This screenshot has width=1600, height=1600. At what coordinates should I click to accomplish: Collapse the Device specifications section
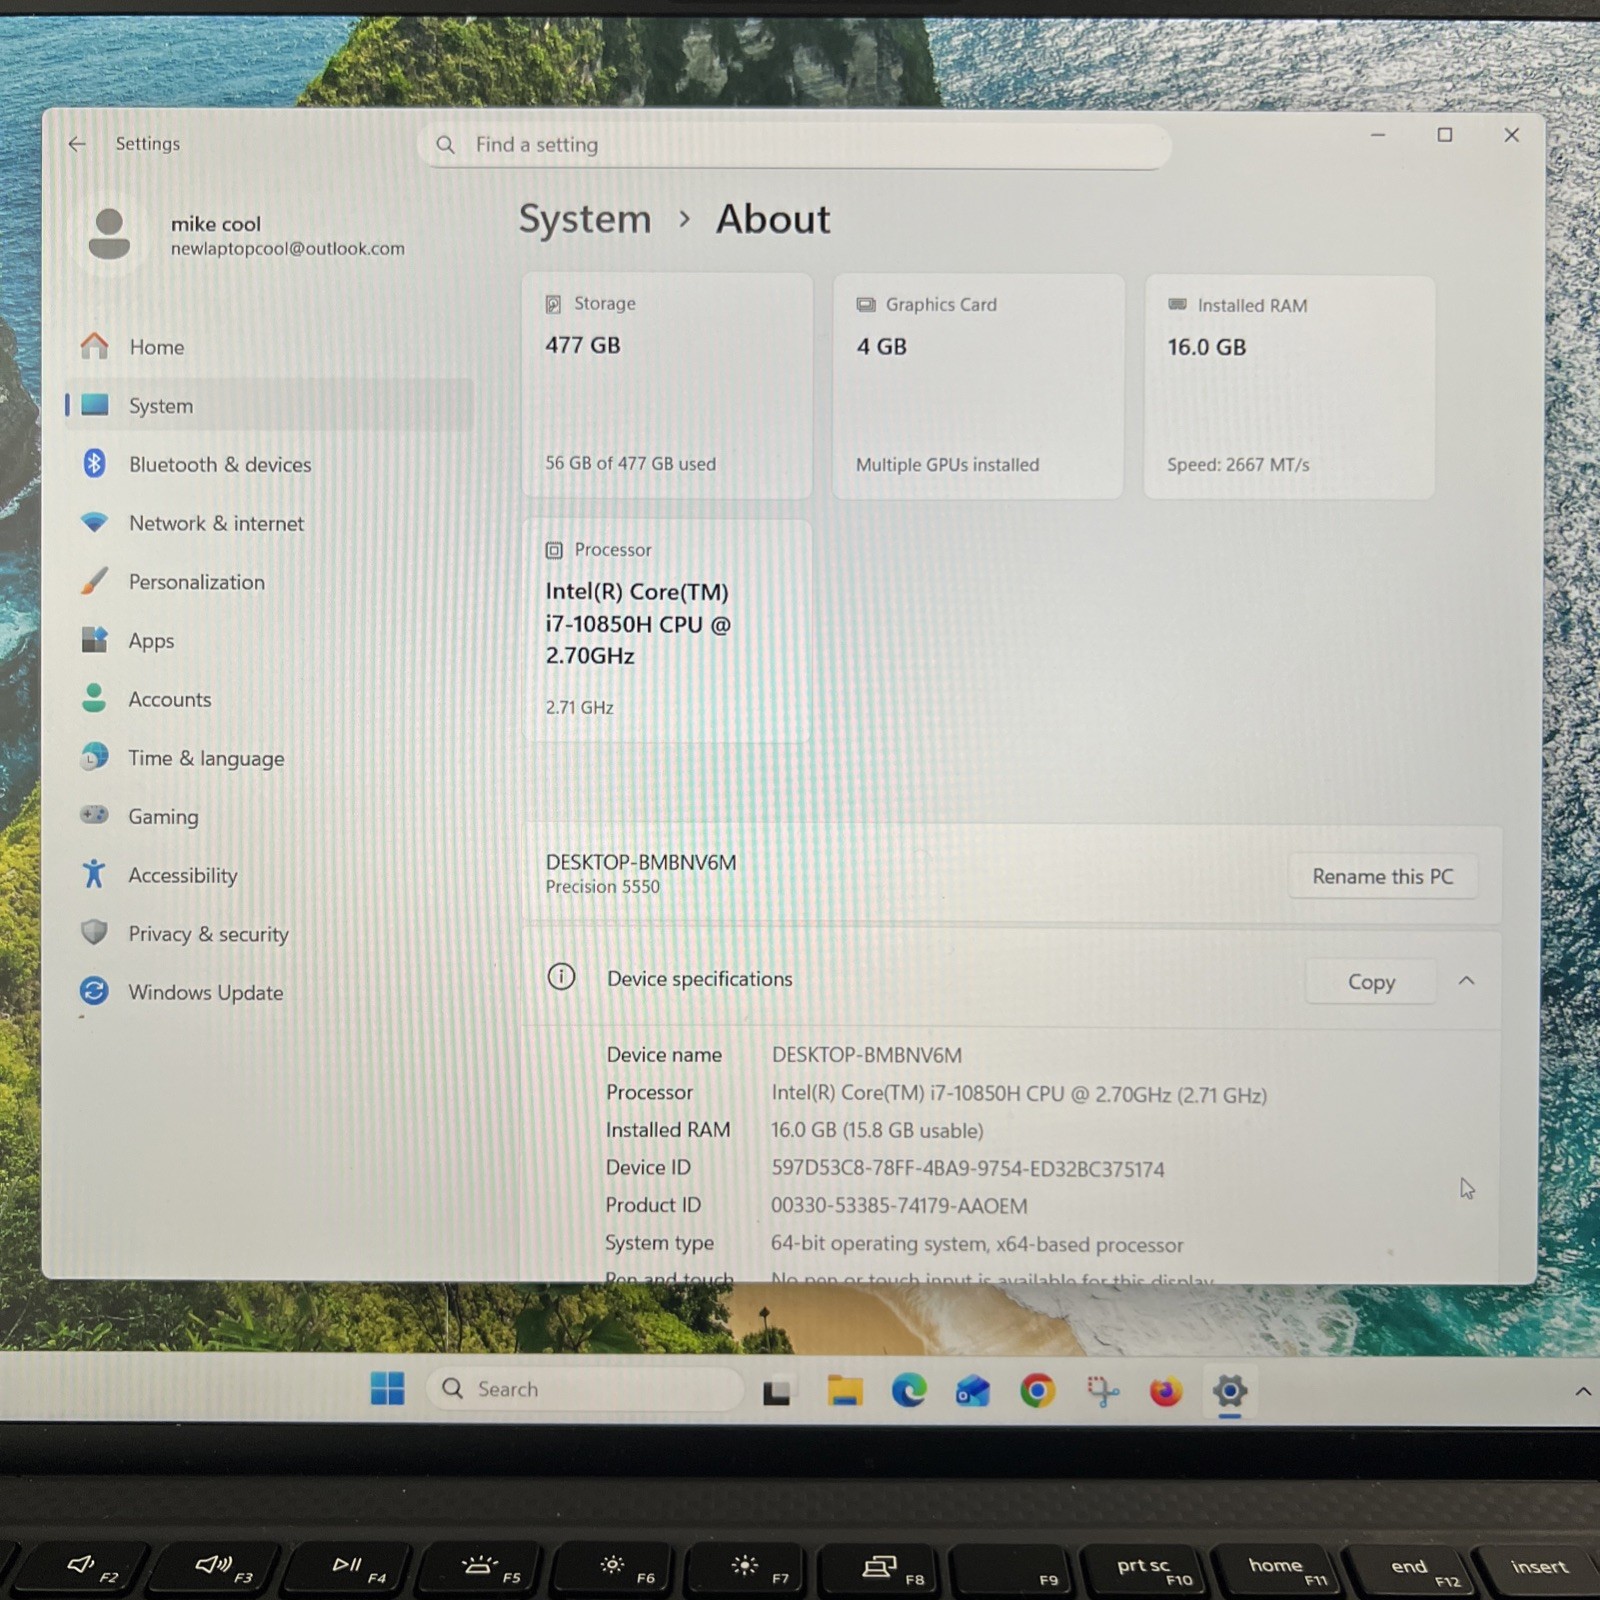point(1466,981)
